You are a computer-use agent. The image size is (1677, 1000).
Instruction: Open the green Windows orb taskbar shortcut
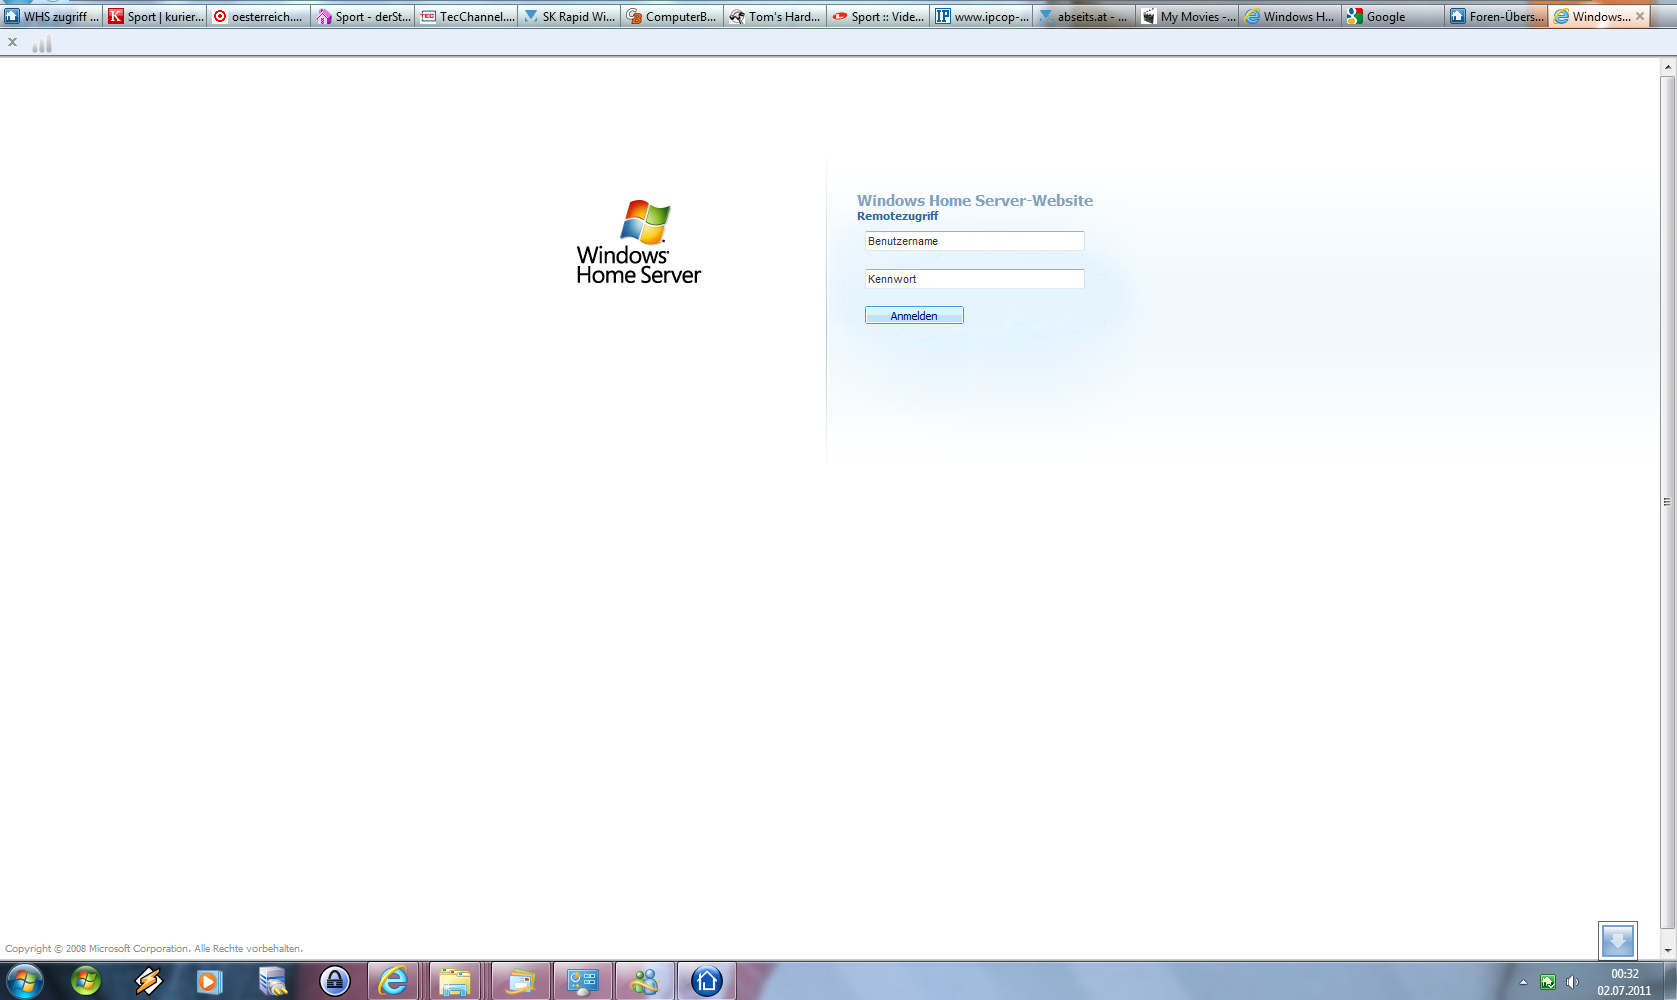point(86,981)
